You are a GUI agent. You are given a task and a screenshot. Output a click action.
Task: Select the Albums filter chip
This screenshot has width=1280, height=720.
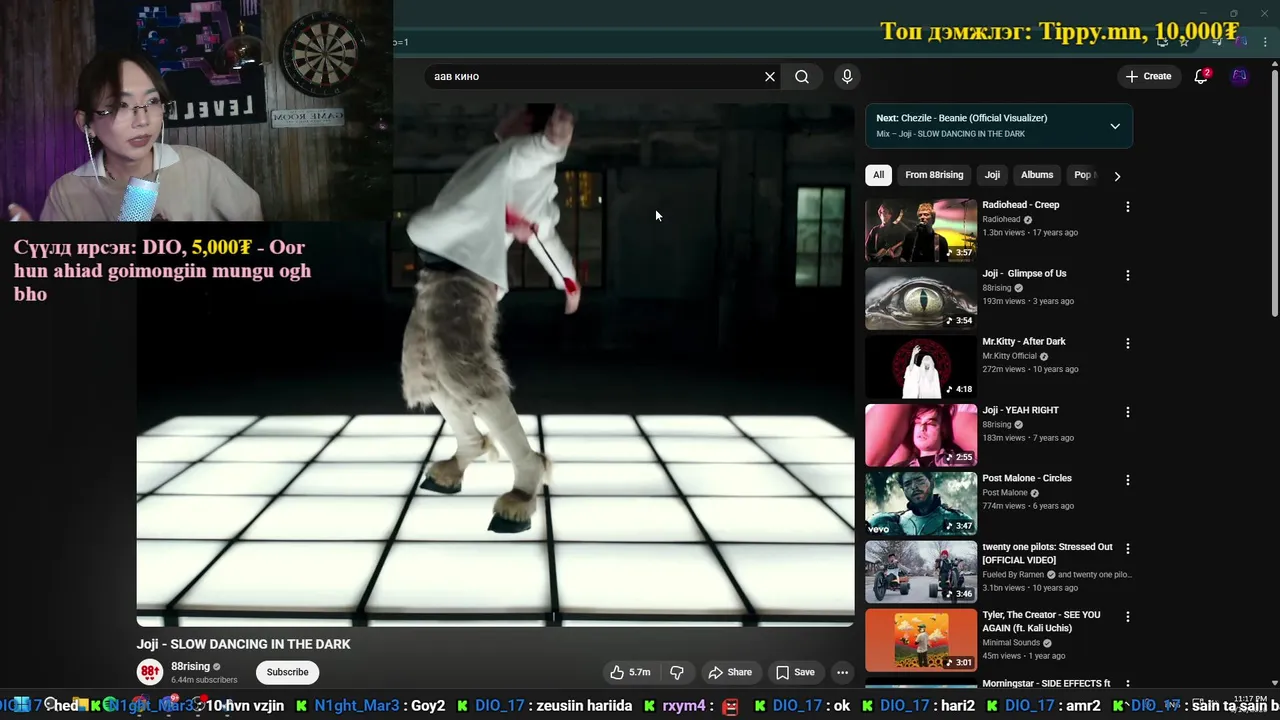pyautogui.click(x=1037, y=175)
